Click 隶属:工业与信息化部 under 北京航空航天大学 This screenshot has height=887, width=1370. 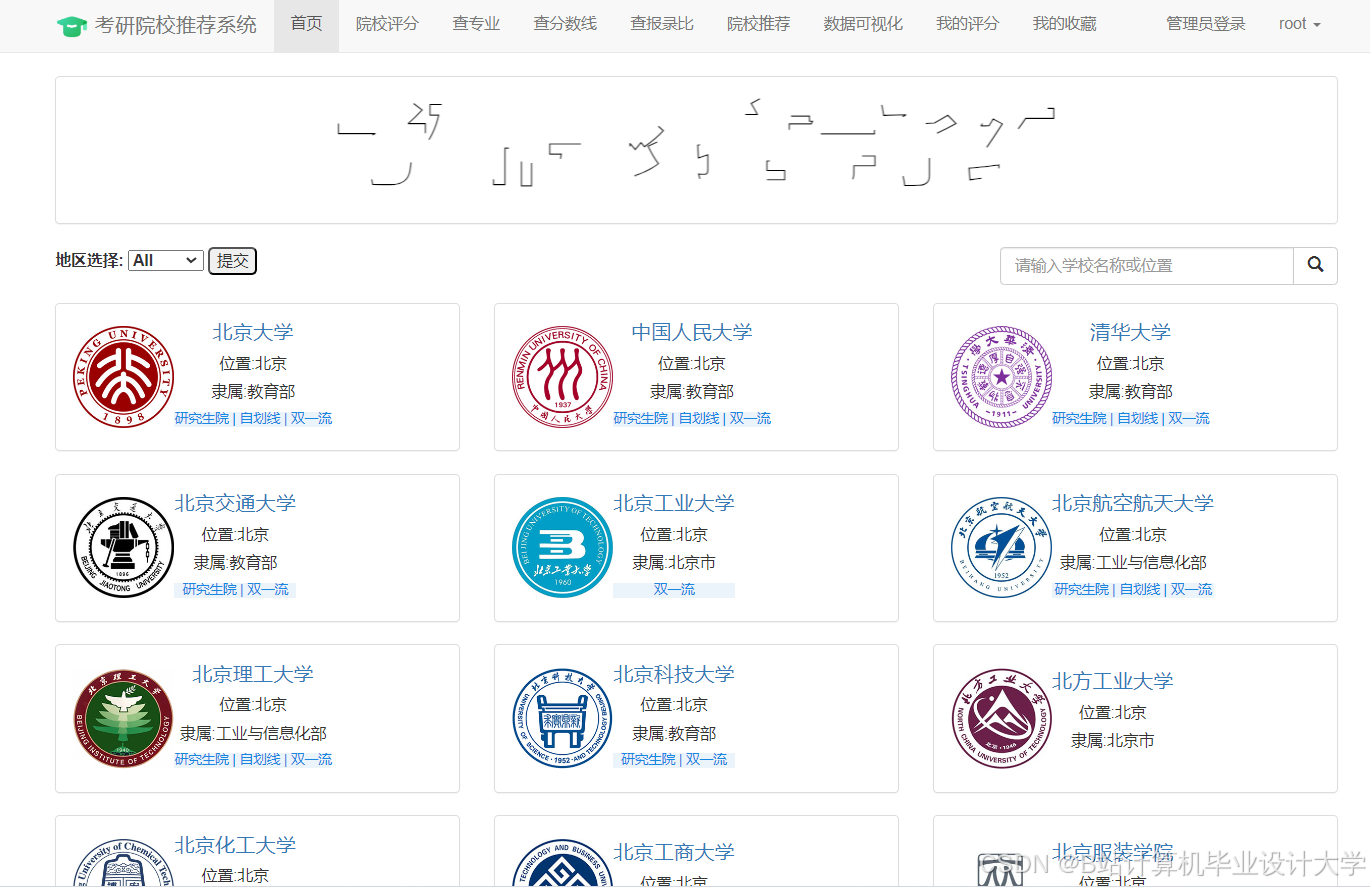(1133, 563)
